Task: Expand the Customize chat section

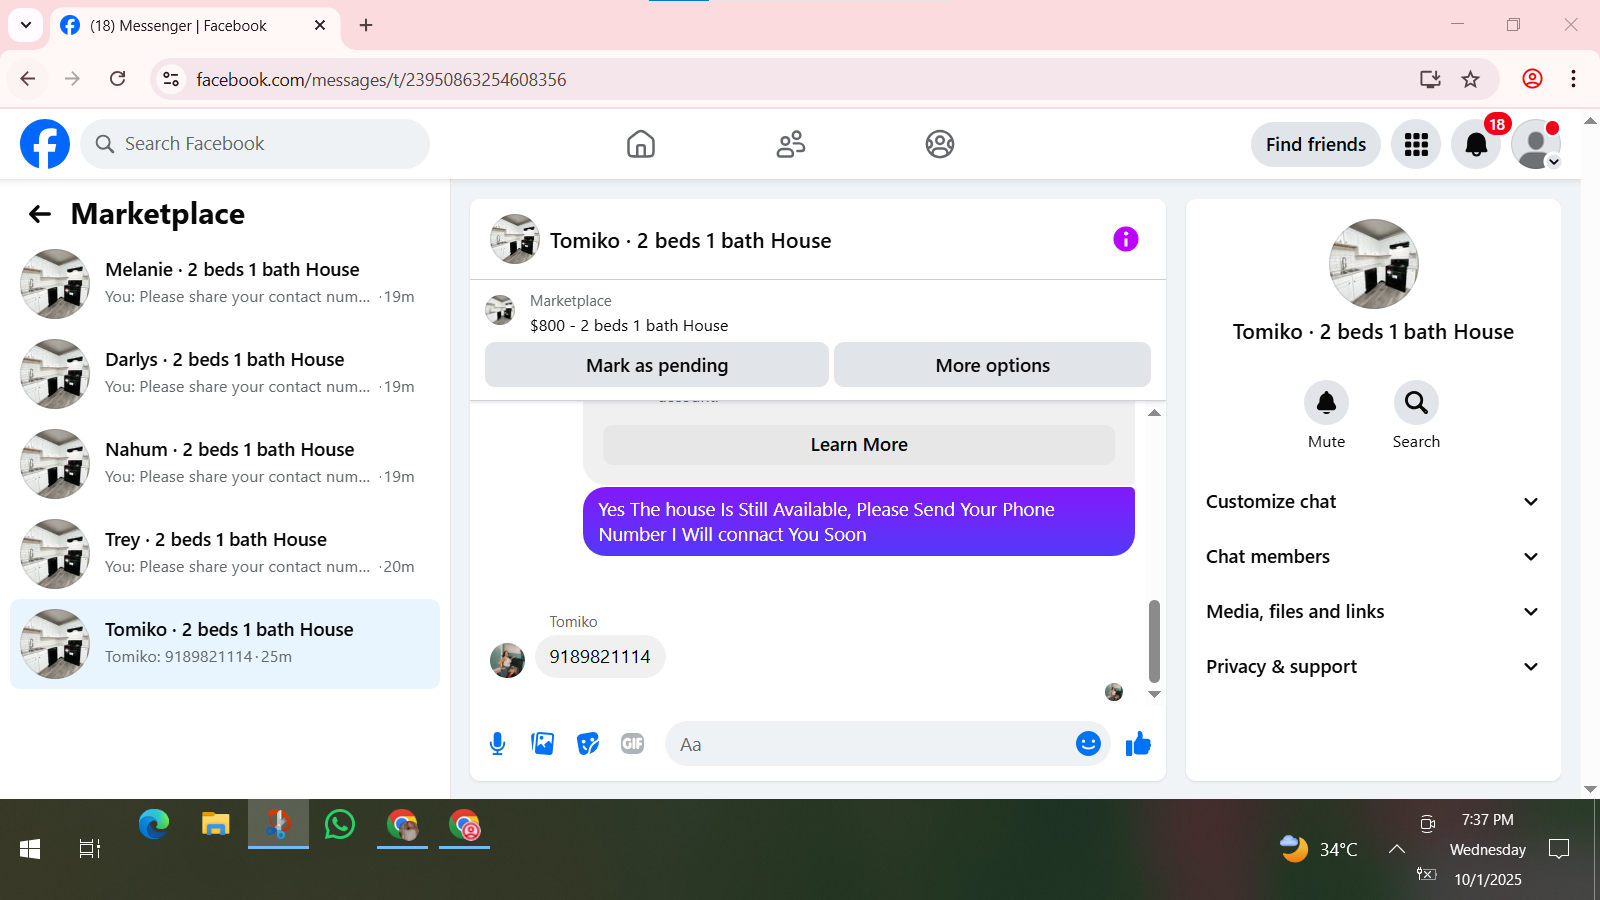Action: (1373, 502)
